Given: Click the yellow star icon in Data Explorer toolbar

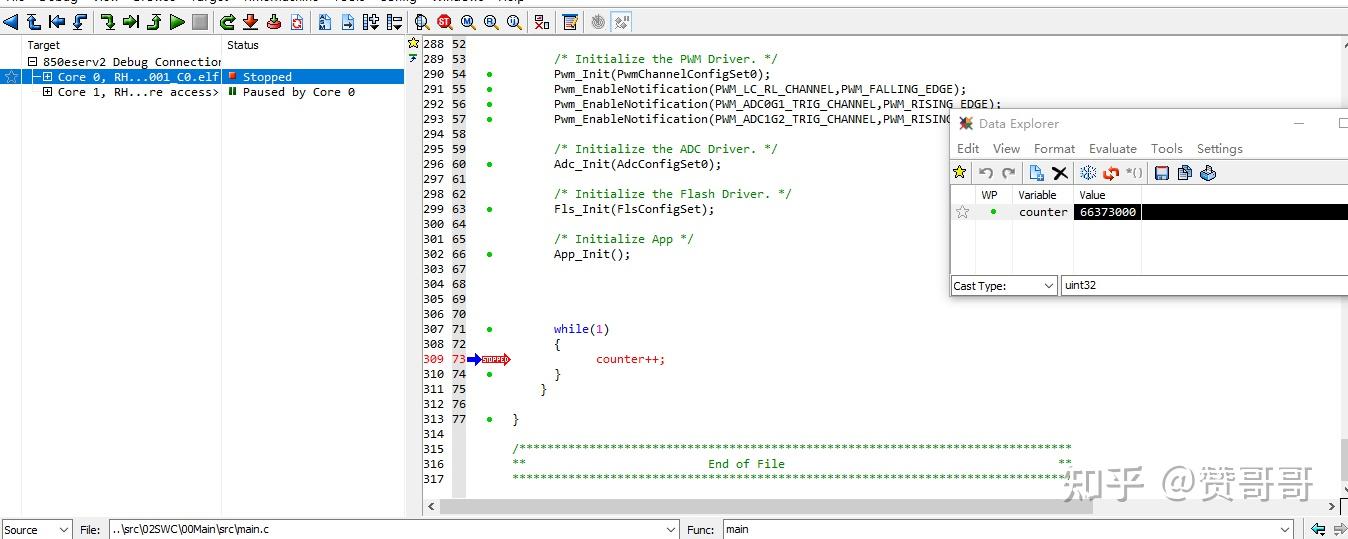Looking at the screenshot, I should click(960, 173).
